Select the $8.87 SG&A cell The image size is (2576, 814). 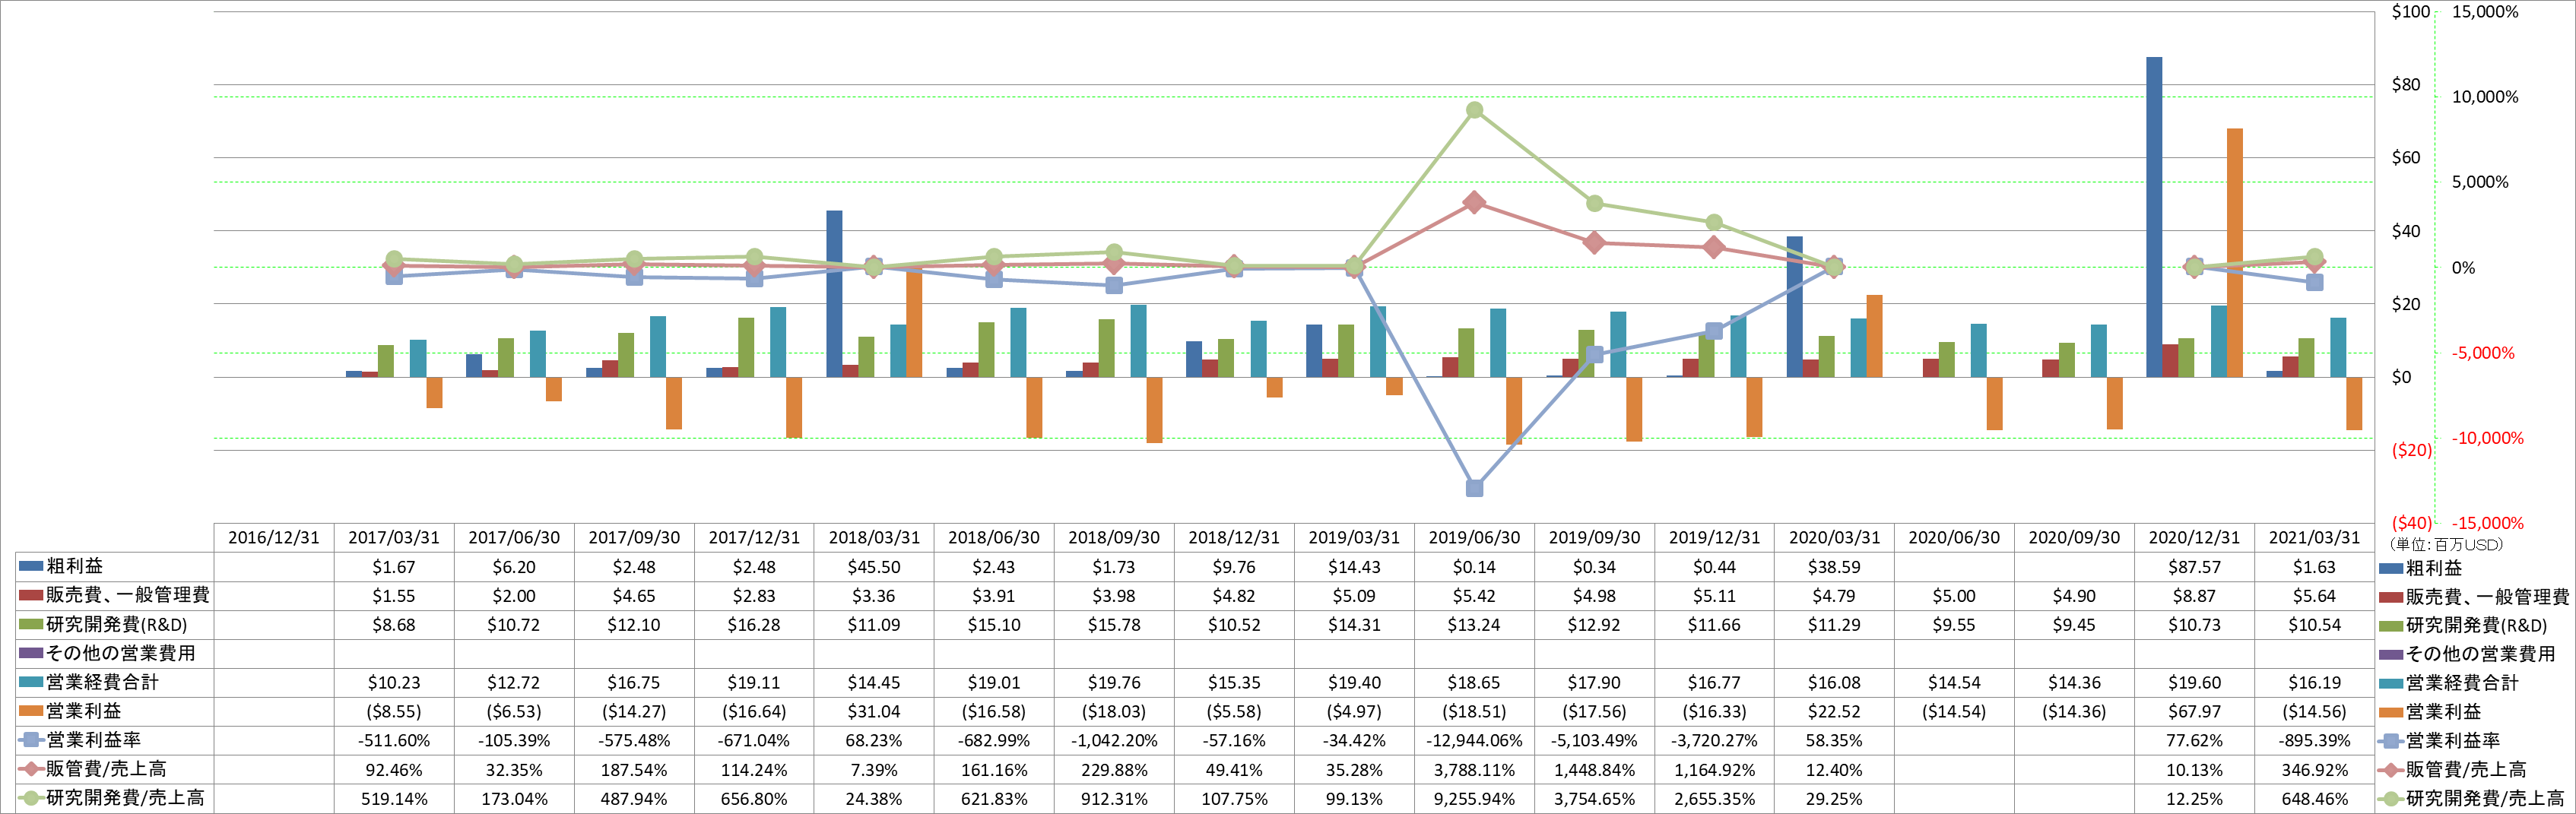tap(2194, 596)
